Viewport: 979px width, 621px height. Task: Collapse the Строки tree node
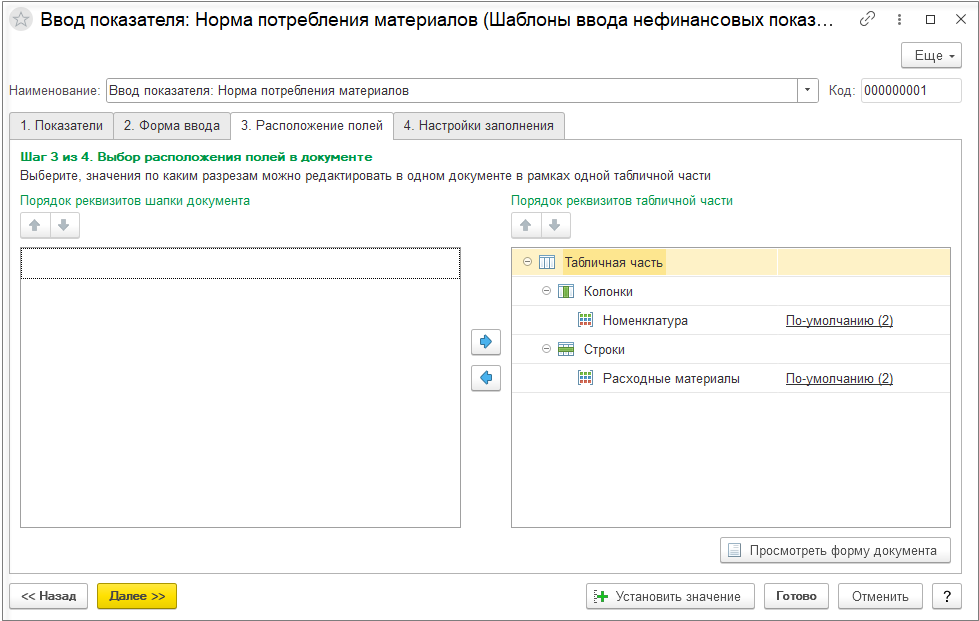coord(546,349)
